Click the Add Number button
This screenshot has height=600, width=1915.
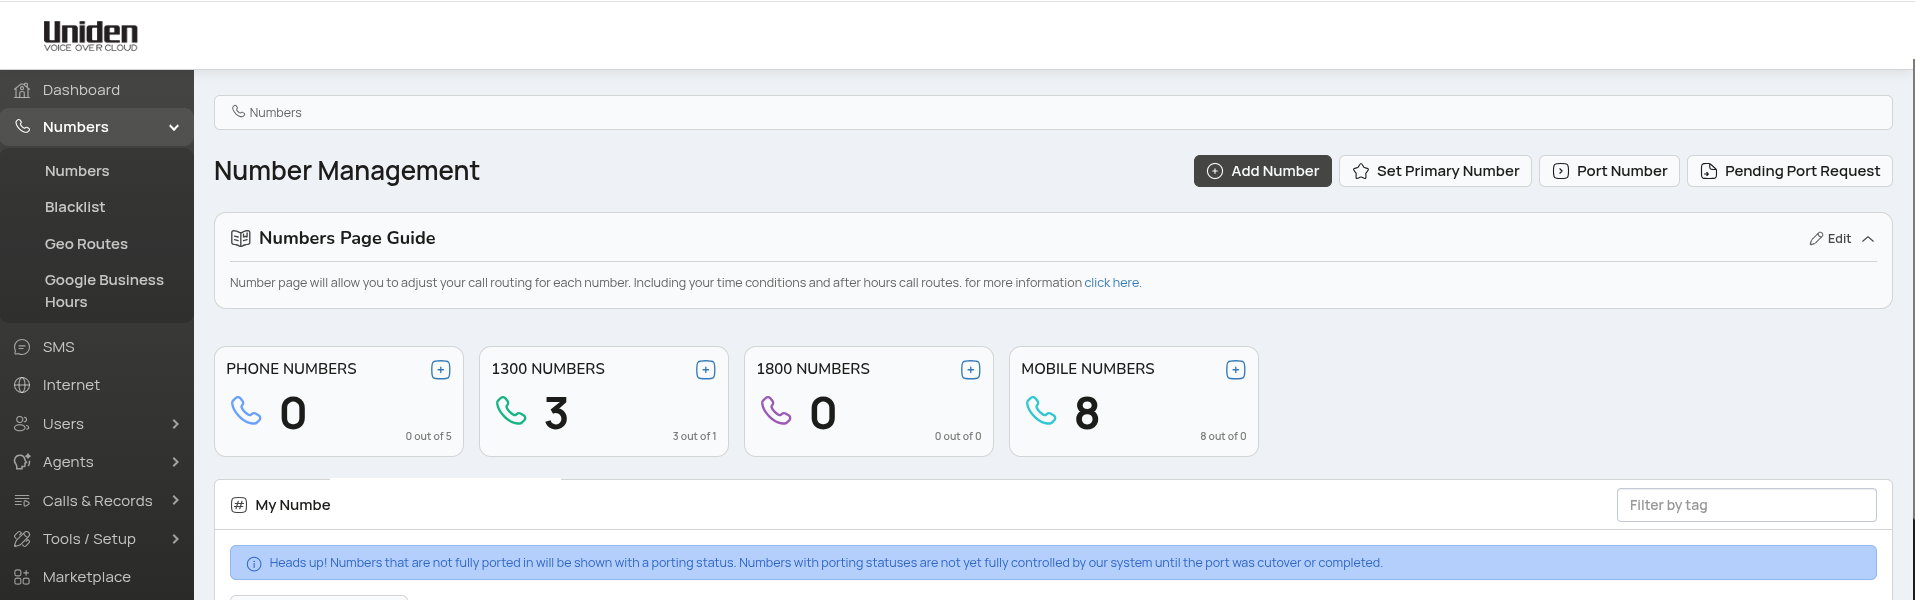click(1263, 171)
